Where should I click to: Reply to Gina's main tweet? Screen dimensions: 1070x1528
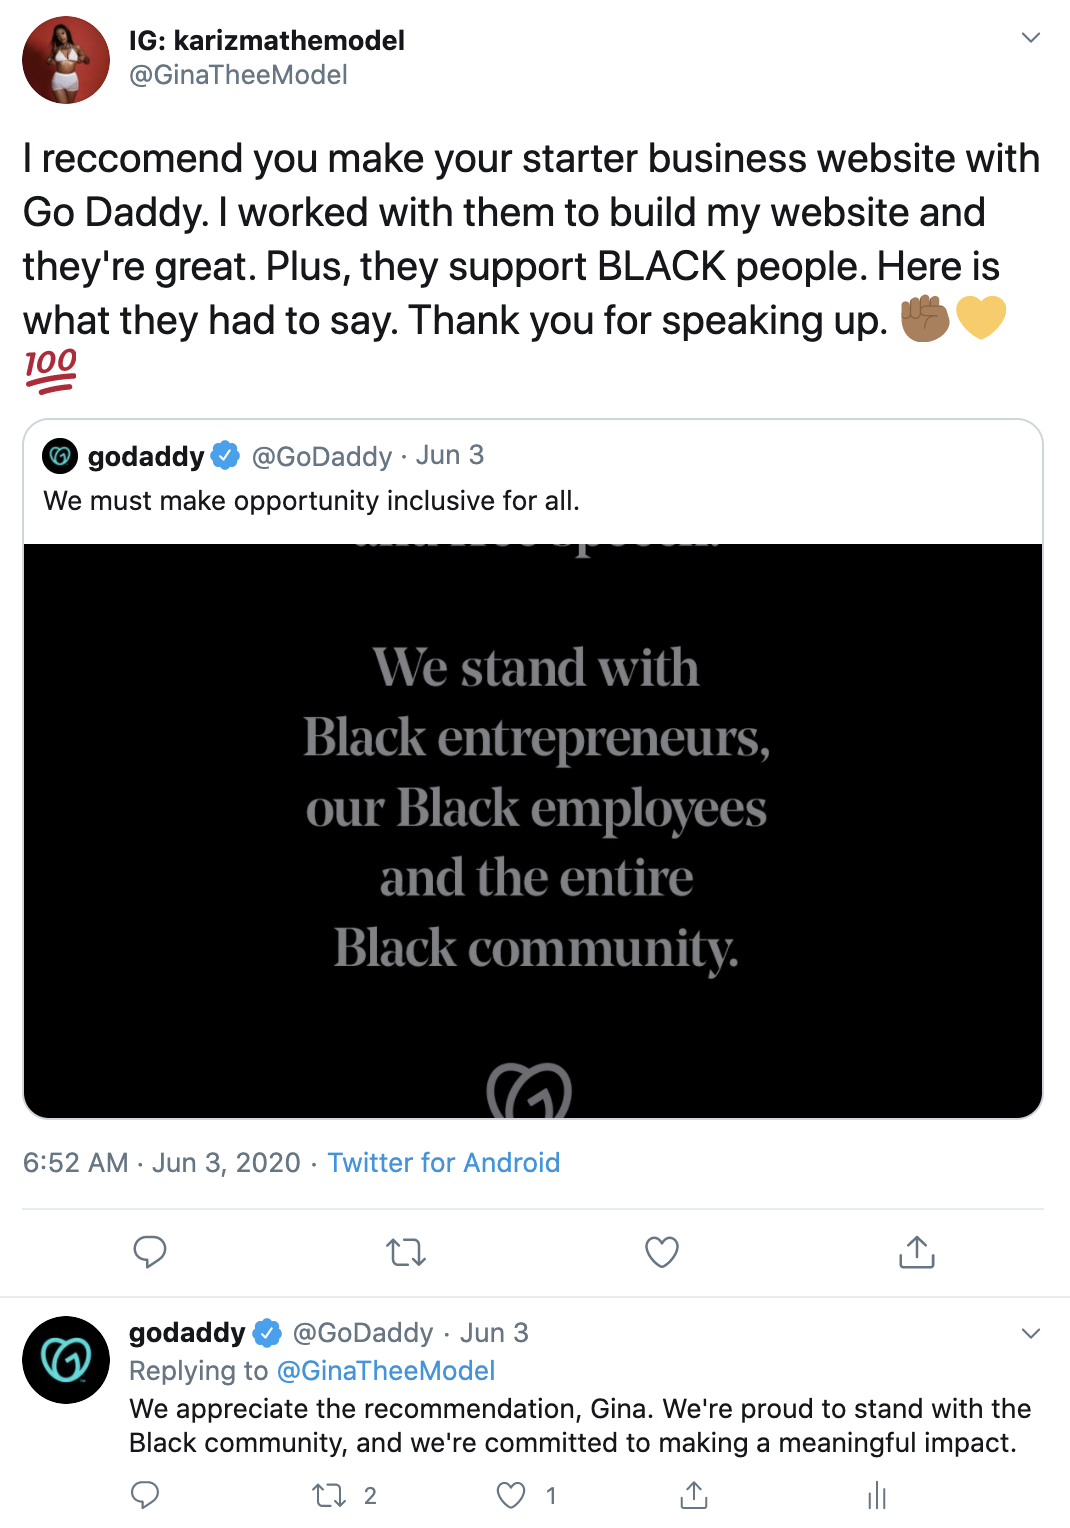(150, 1251)
